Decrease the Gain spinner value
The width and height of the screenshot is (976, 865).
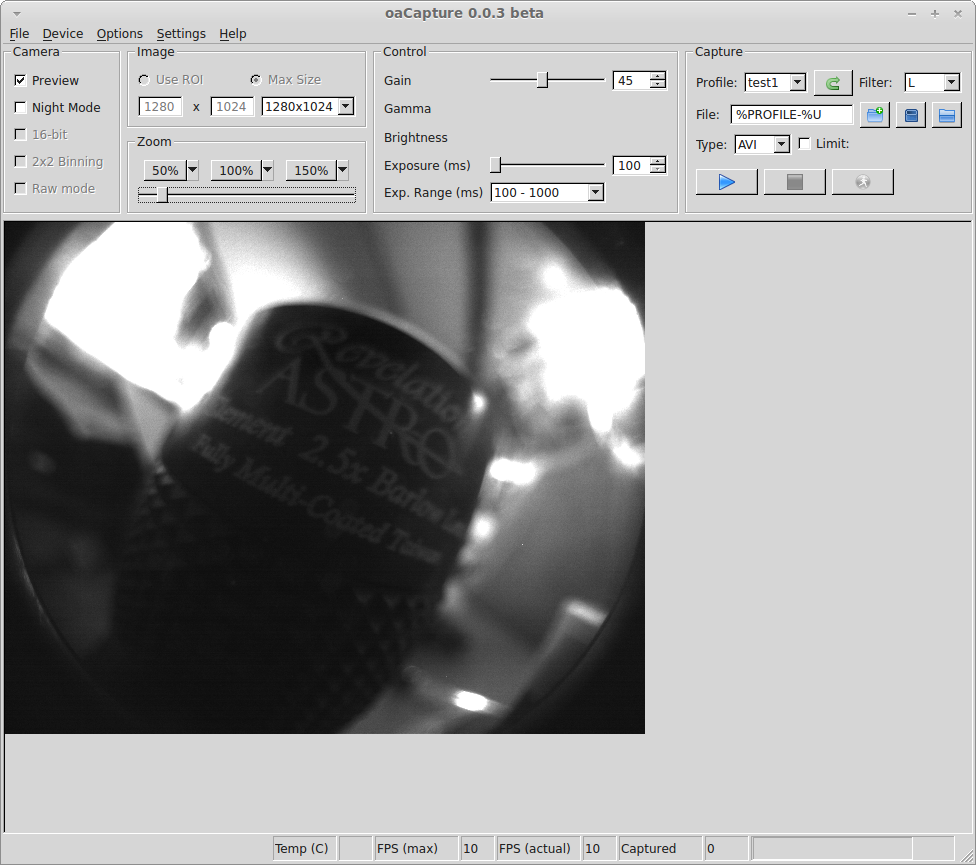pos(657,84)
